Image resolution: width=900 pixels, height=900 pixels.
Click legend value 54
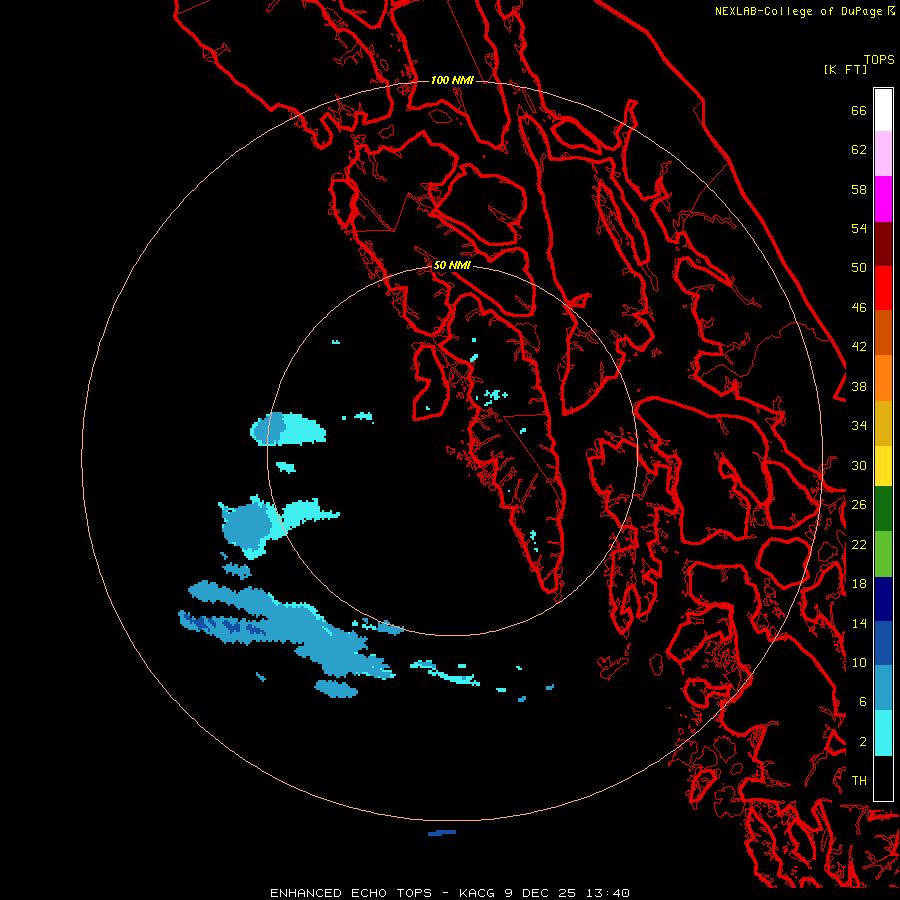[x=859, y=228]
